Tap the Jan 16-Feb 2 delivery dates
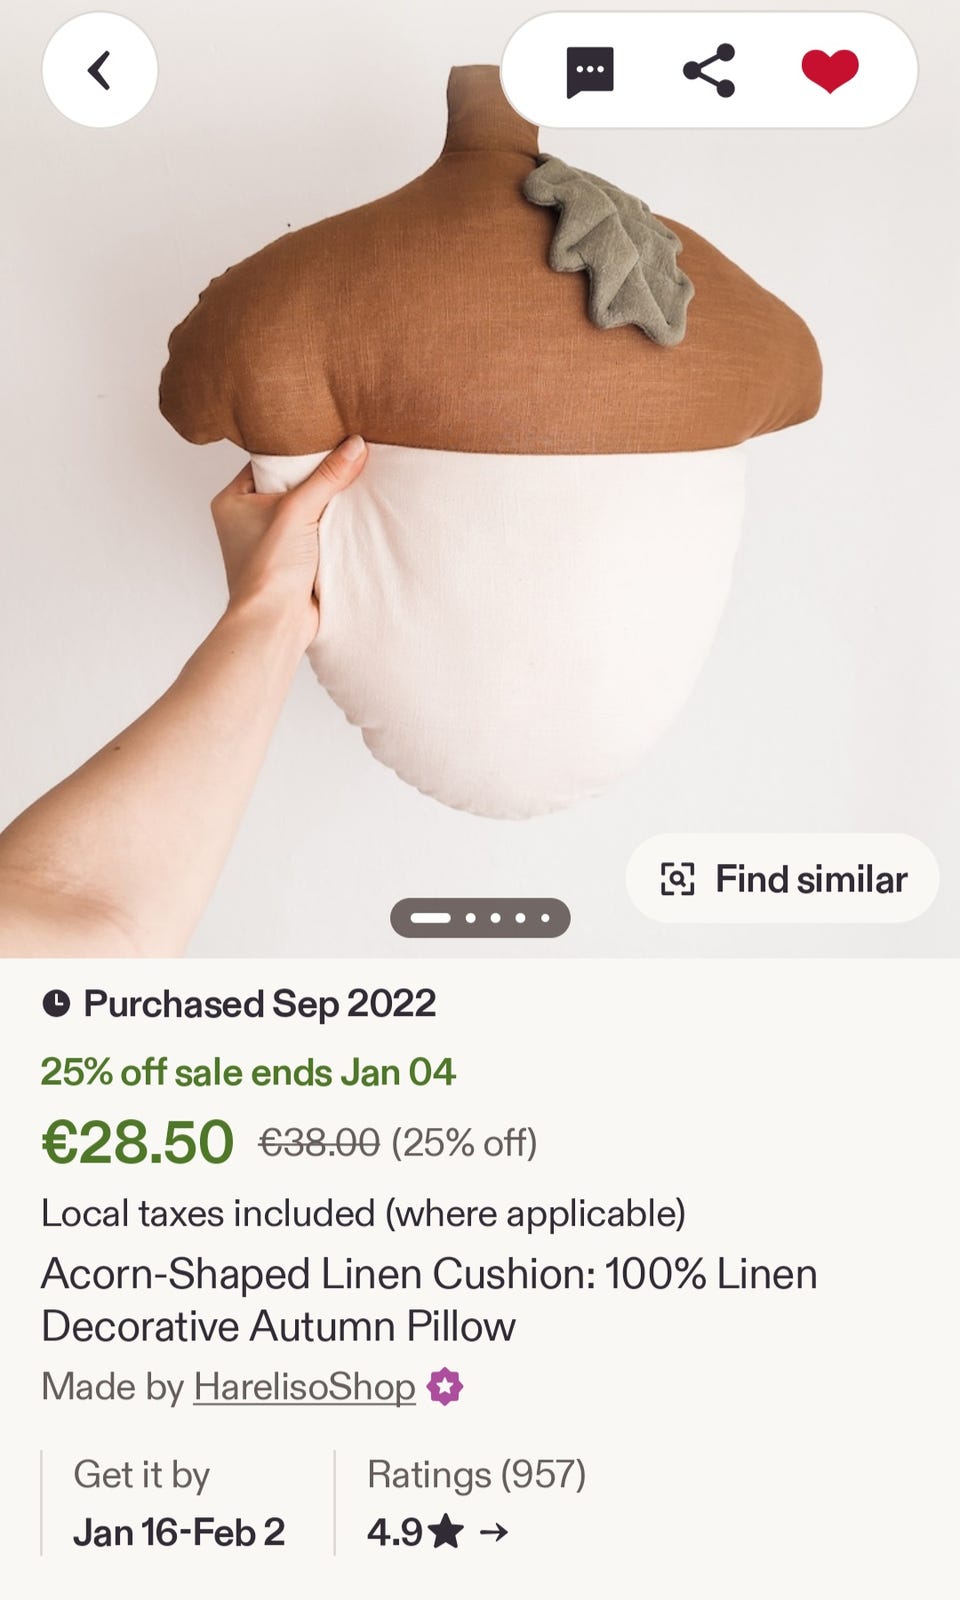This screenshot has height=1600, width=960. (179, 1532)
